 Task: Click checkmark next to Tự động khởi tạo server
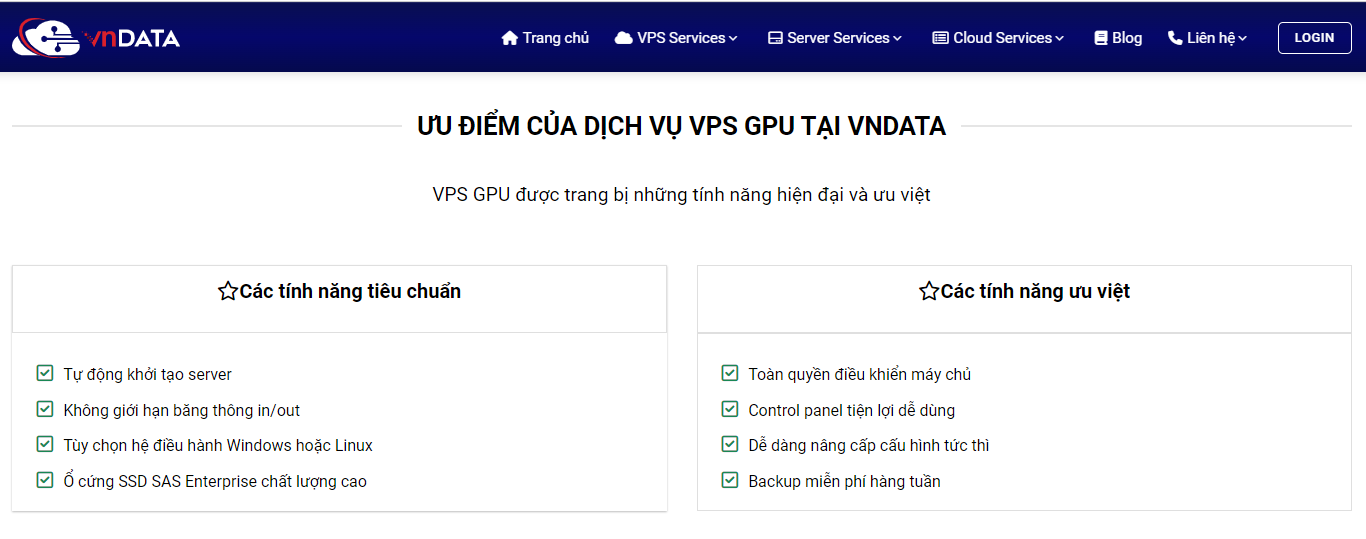click(45, 373)
